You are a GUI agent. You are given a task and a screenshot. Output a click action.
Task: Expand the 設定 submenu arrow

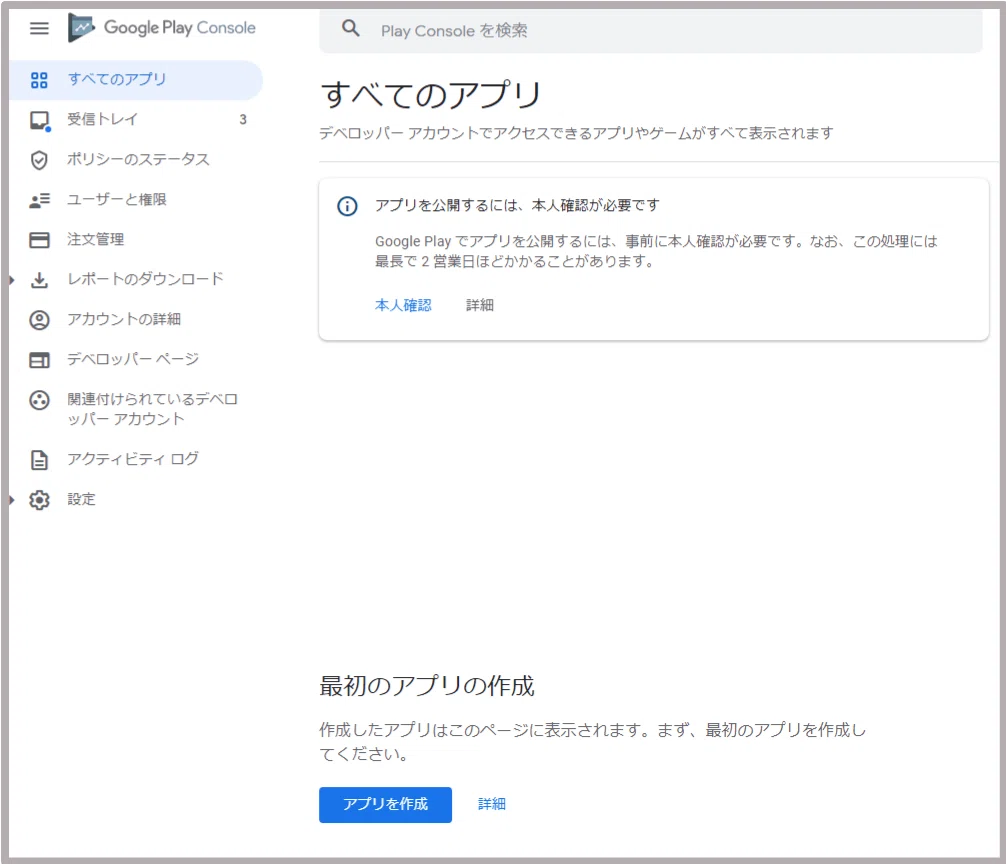[12, 500]
